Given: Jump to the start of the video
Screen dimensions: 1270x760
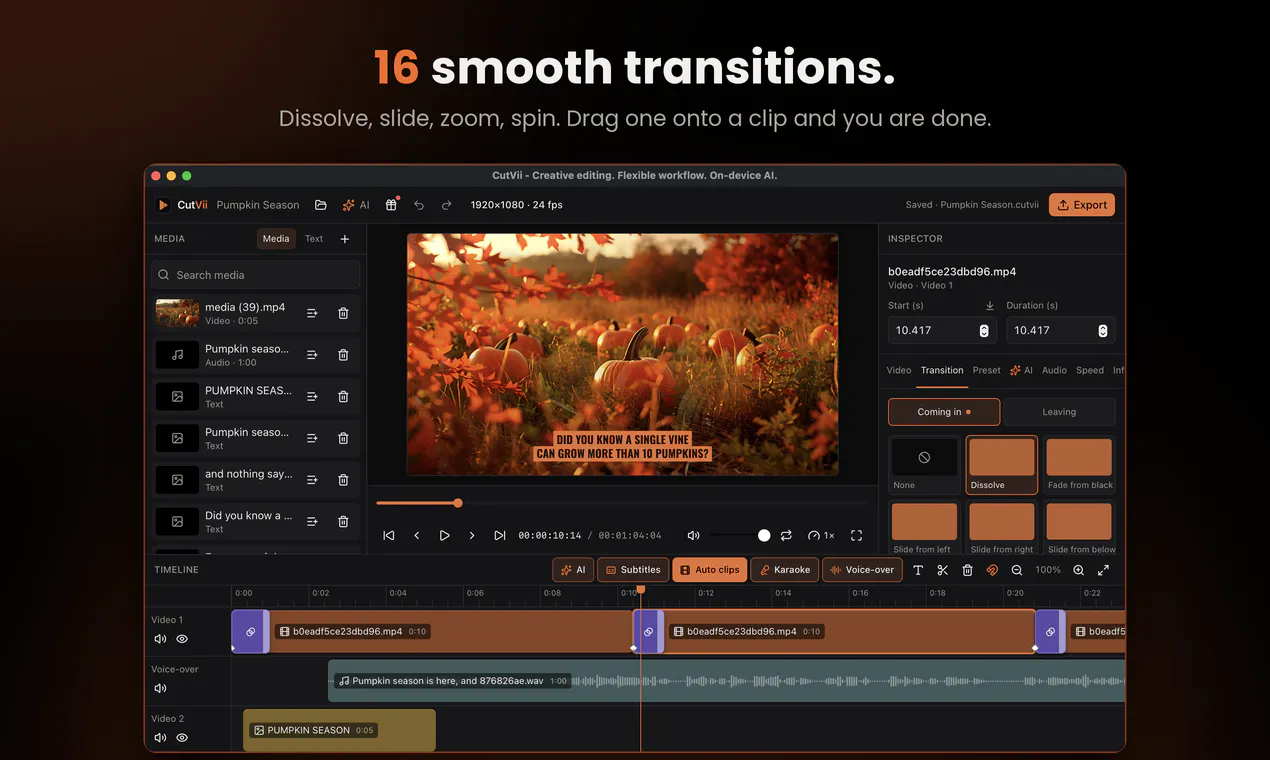Looking at the screenshot, I should [389, 536].
